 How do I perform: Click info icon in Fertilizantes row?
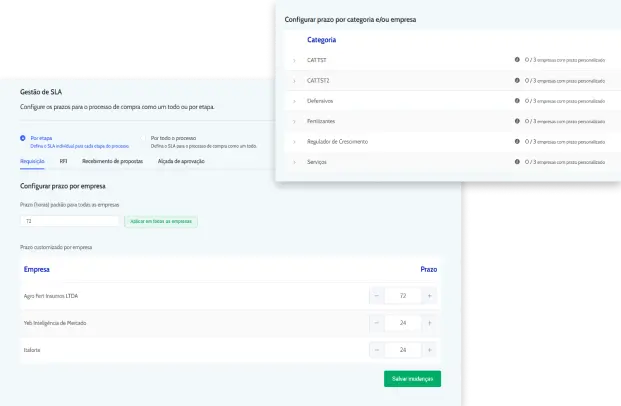(517, 121)
